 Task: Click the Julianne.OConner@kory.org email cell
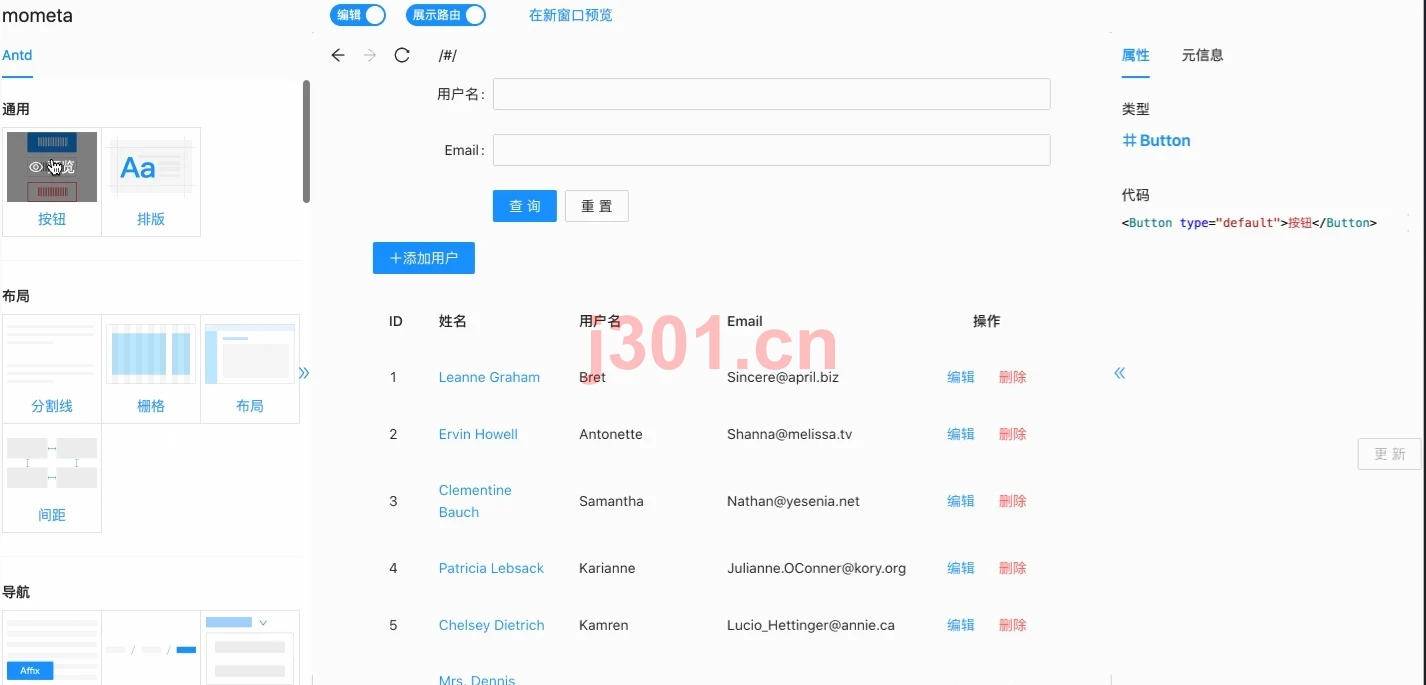point(816,568)
